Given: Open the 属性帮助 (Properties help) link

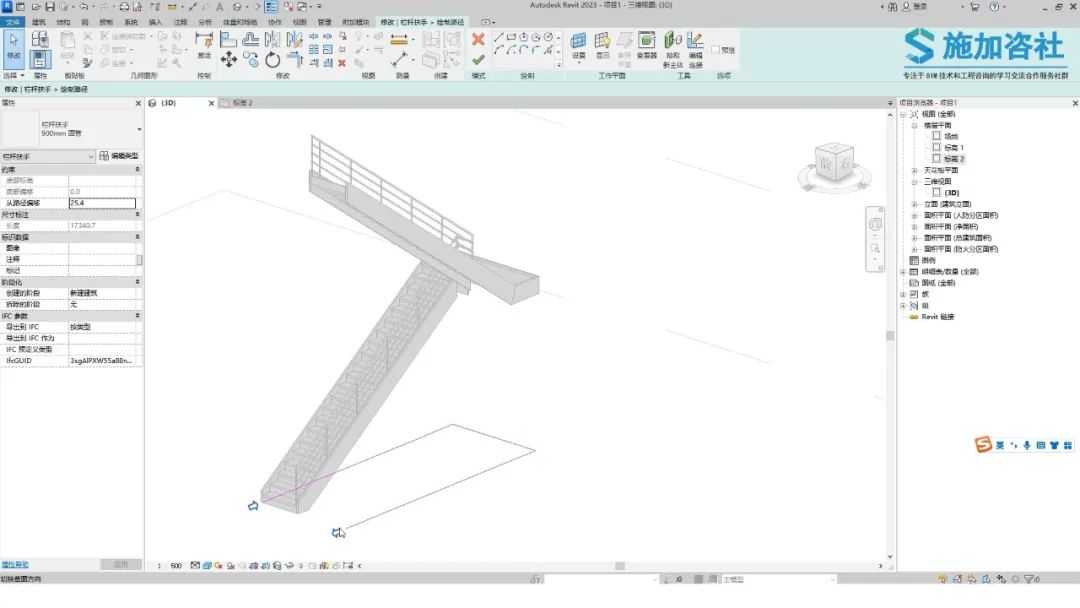Looking at the screenshot, I should (x=14, y=565).
